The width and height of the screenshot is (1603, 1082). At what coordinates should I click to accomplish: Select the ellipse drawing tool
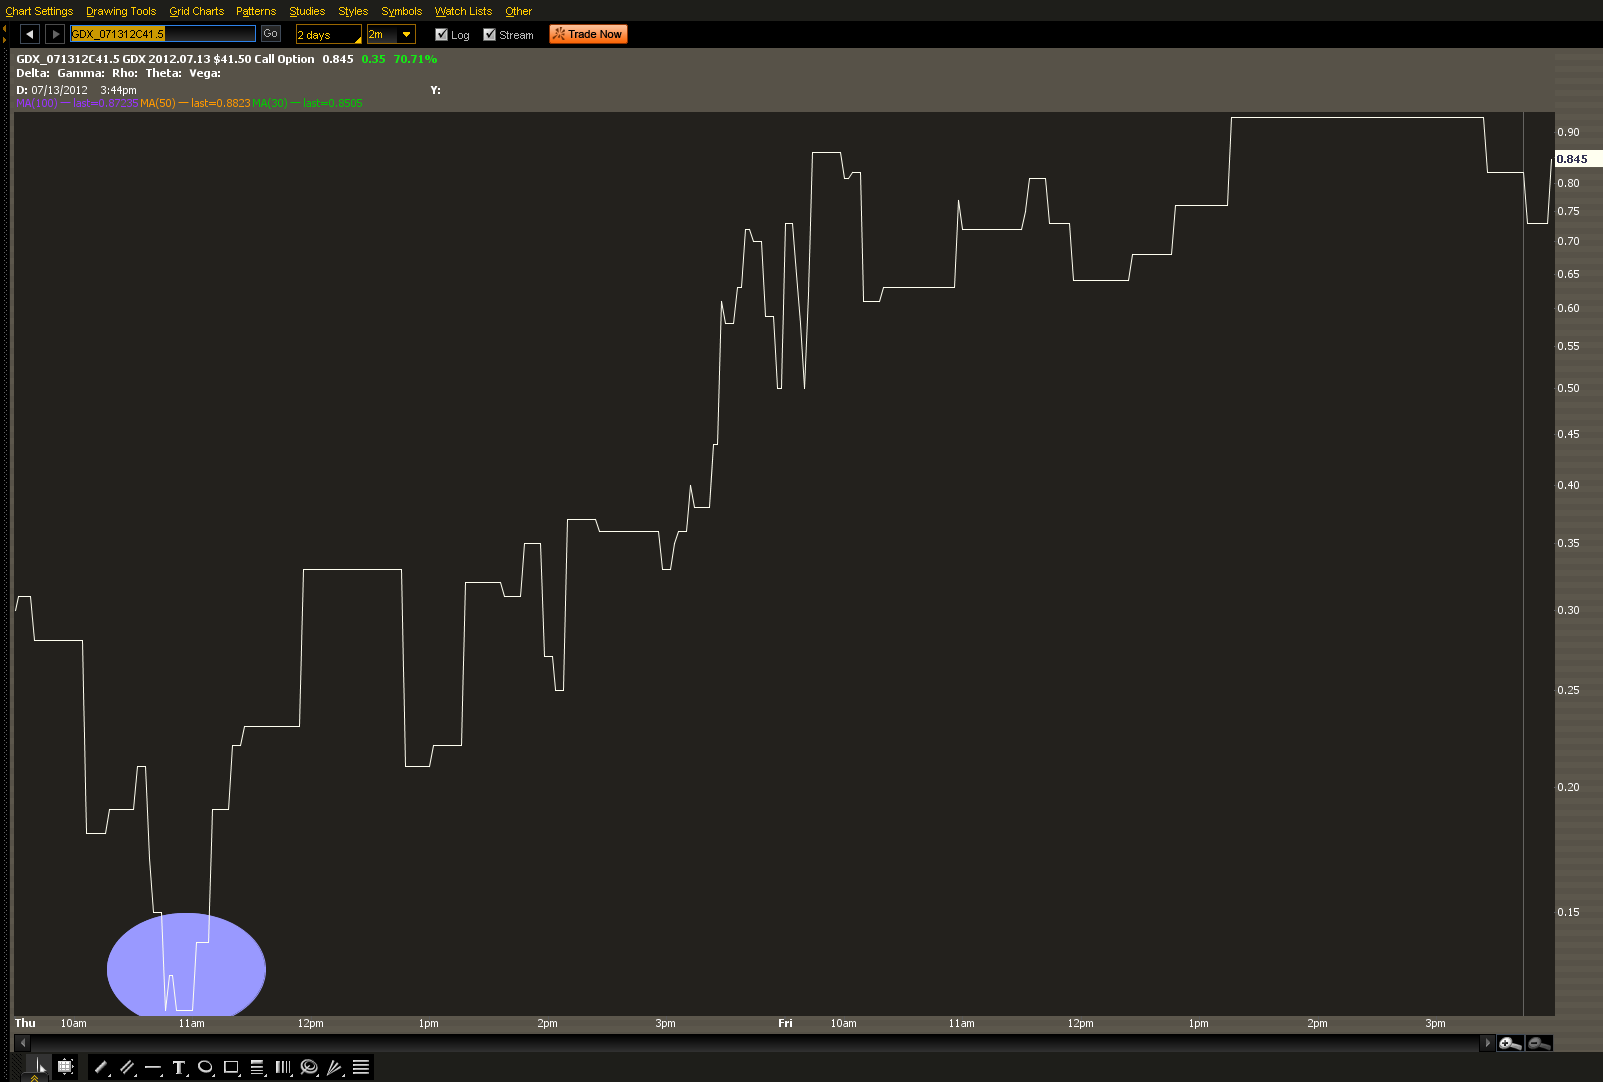[205, 1067]
